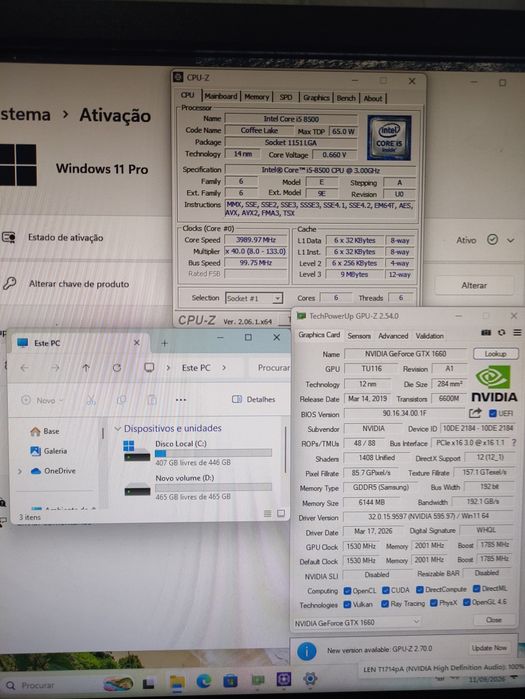Expand OneDrive tree node

[19, 471]
